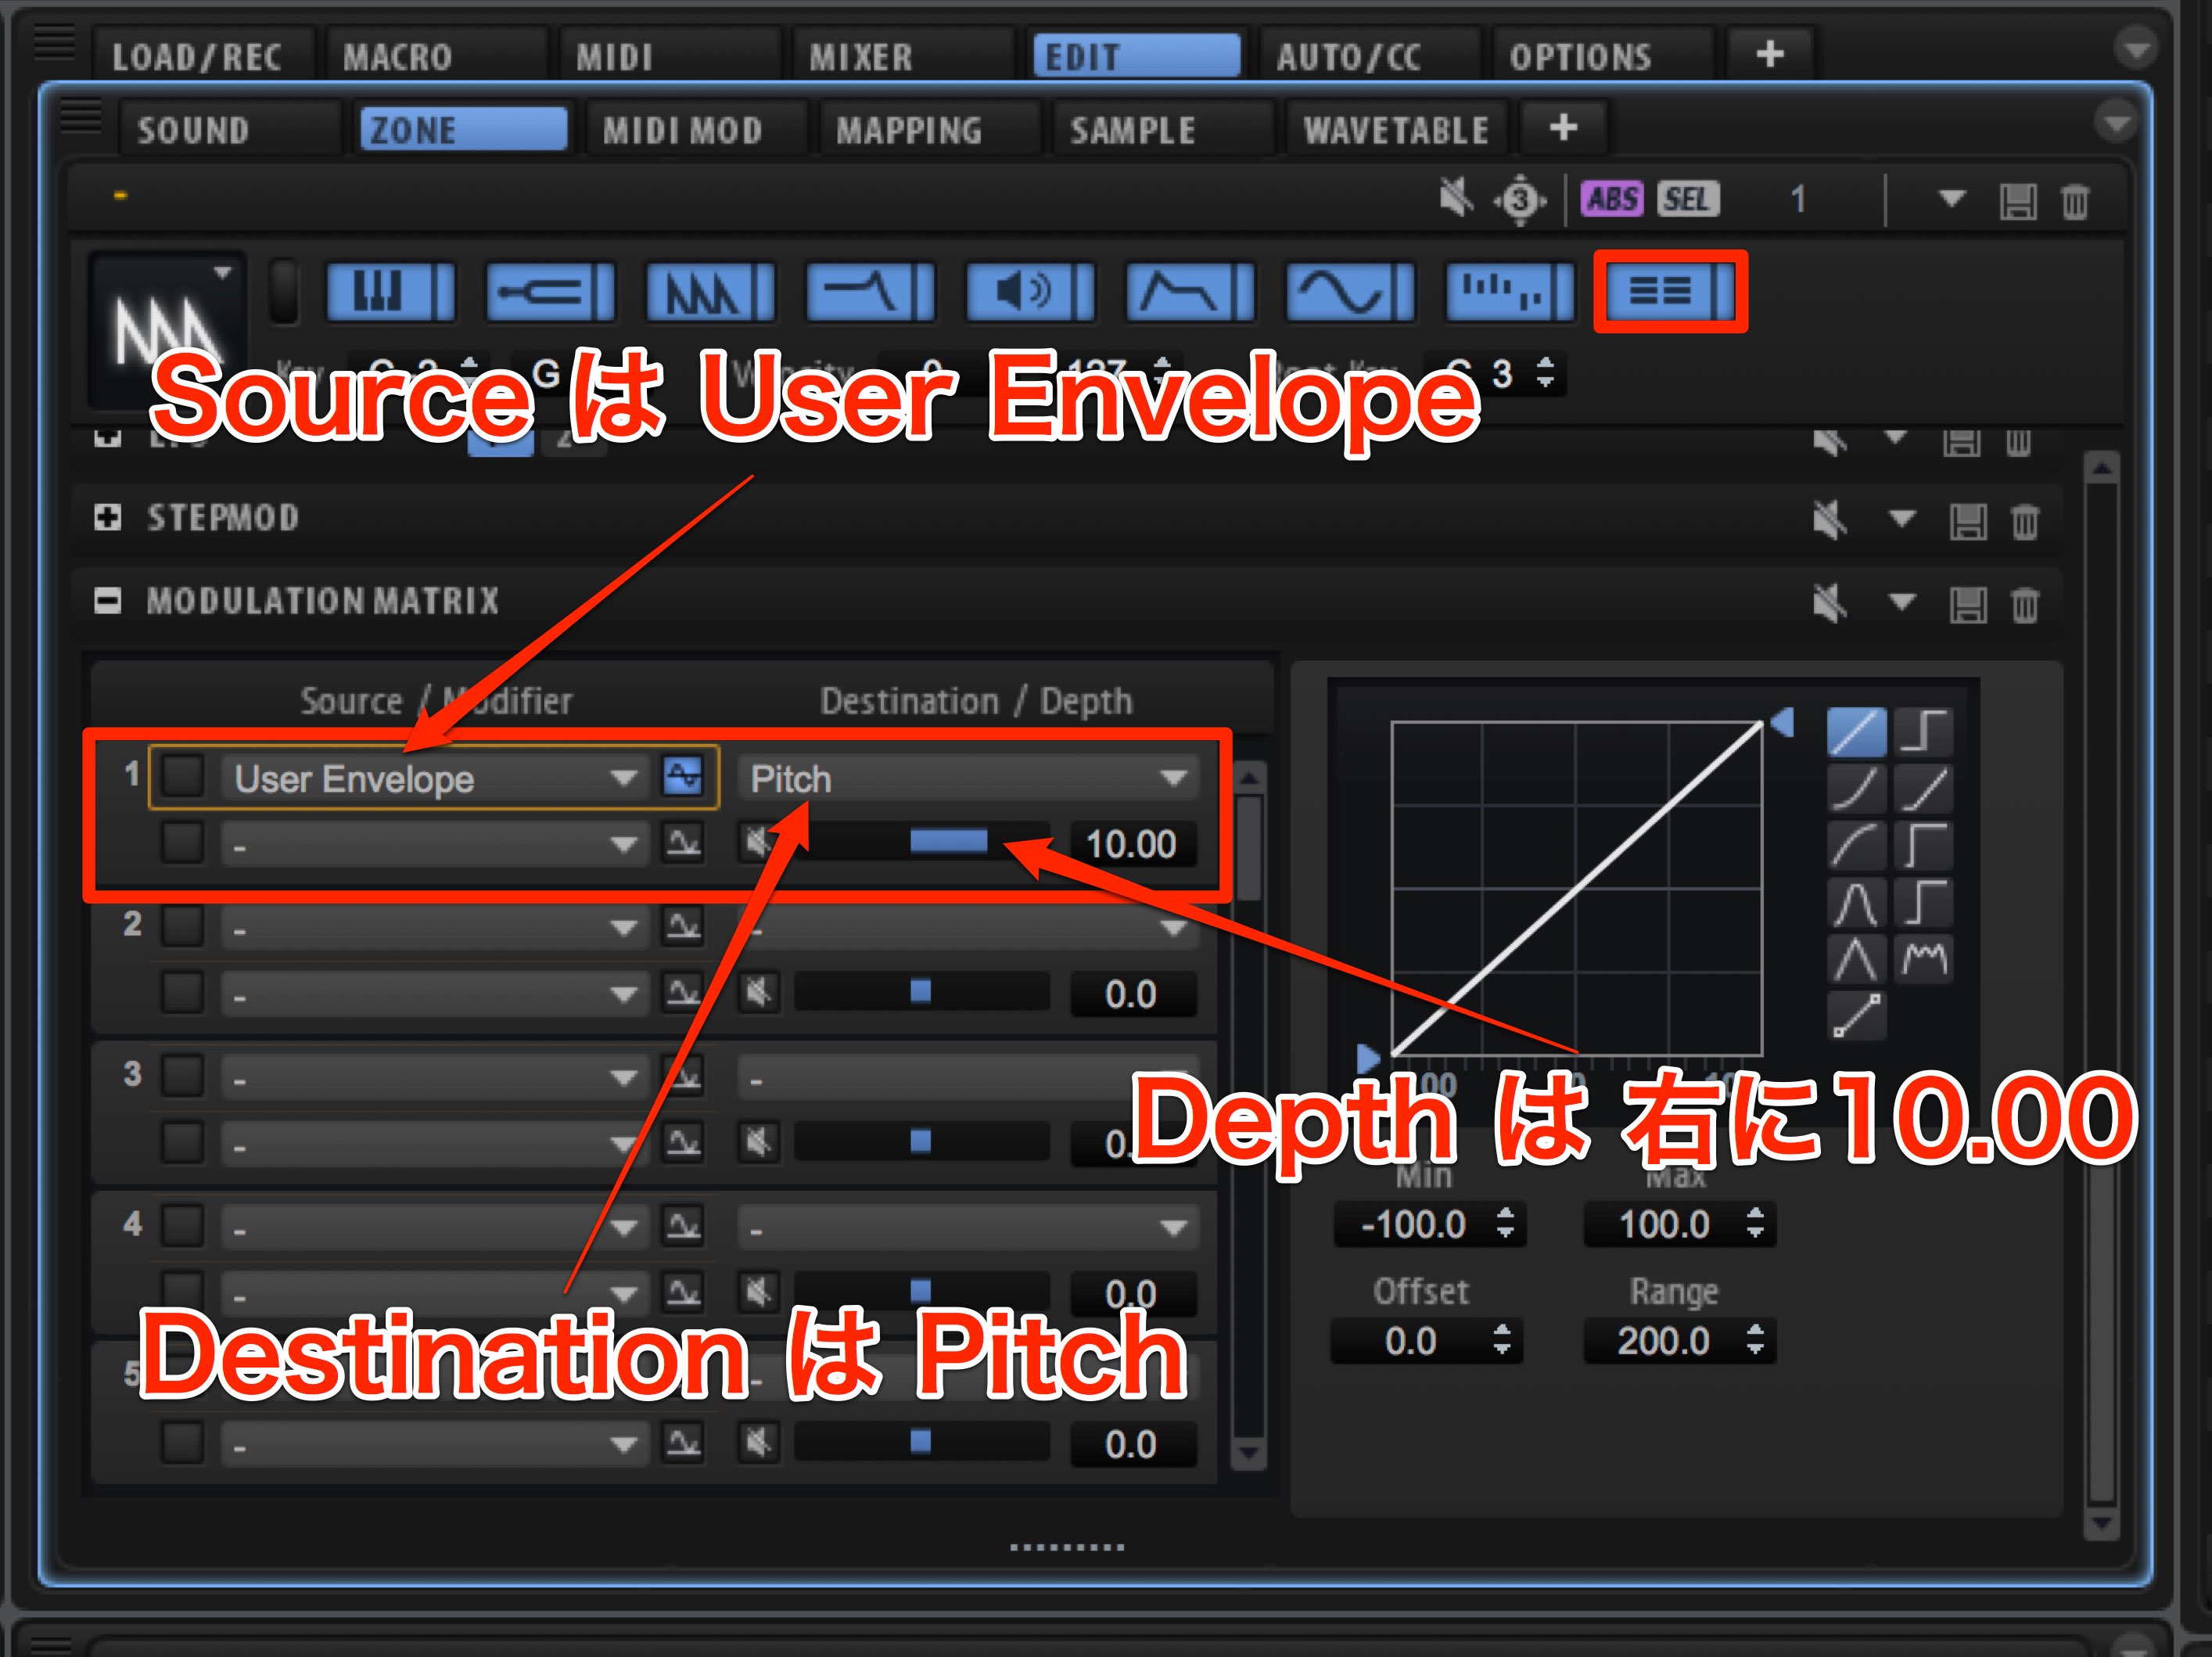The image size is (2212, 1657).
Task: Select the Wavetable tab
Action: pyautogui.click(x=1396, y=130)
